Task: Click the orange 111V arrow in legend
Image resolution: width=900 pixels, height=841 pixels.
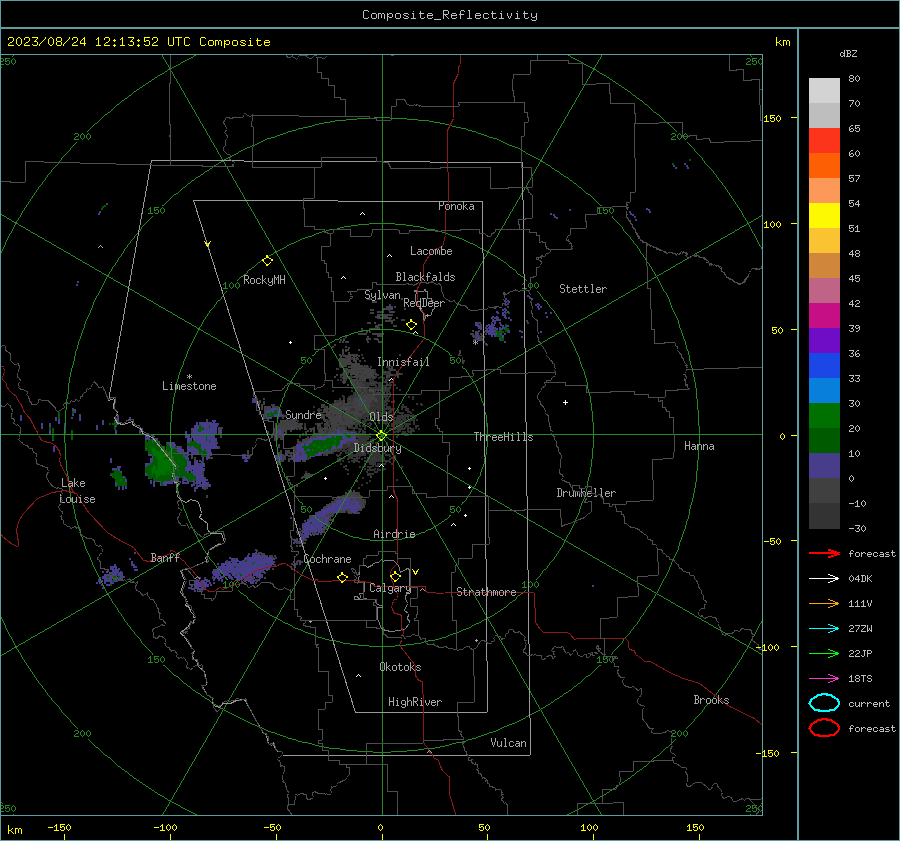Action: coord(824,603)
